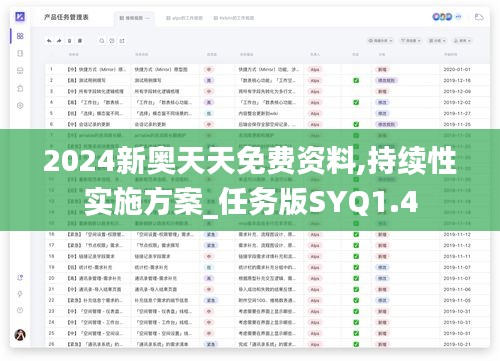500x361 pixels.
Task: Click the undo arrow in the toolbar
Action: (49, 41)
